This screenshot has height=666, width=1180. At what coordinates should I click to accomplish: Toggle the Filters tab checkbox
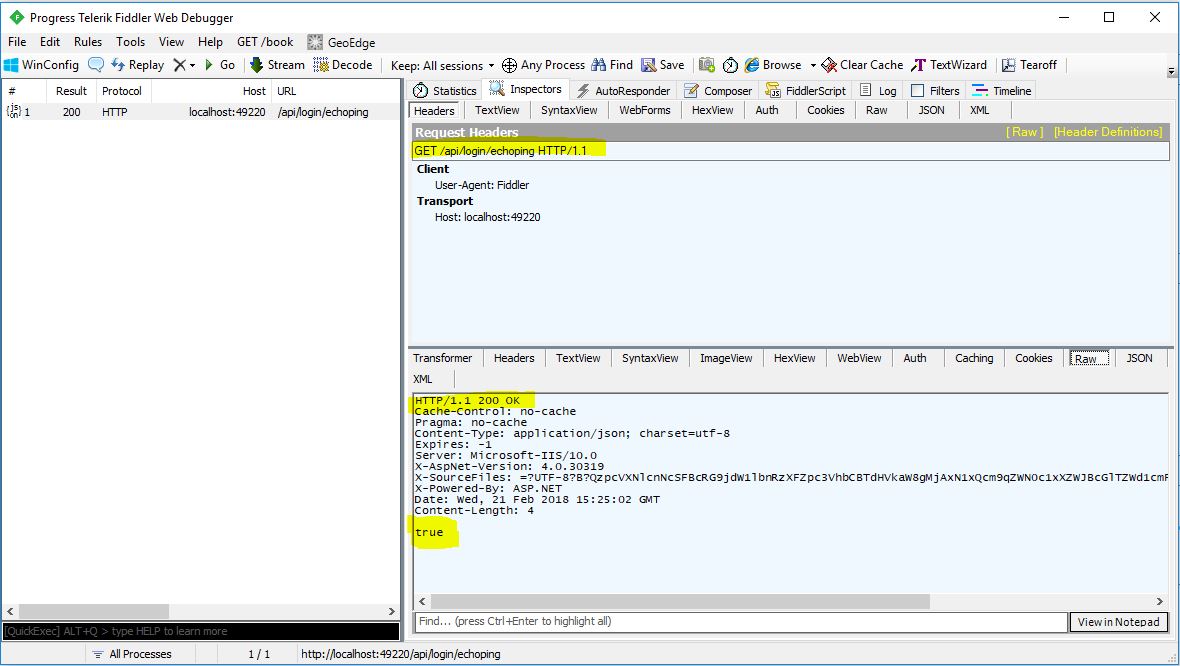pos(917,90)
